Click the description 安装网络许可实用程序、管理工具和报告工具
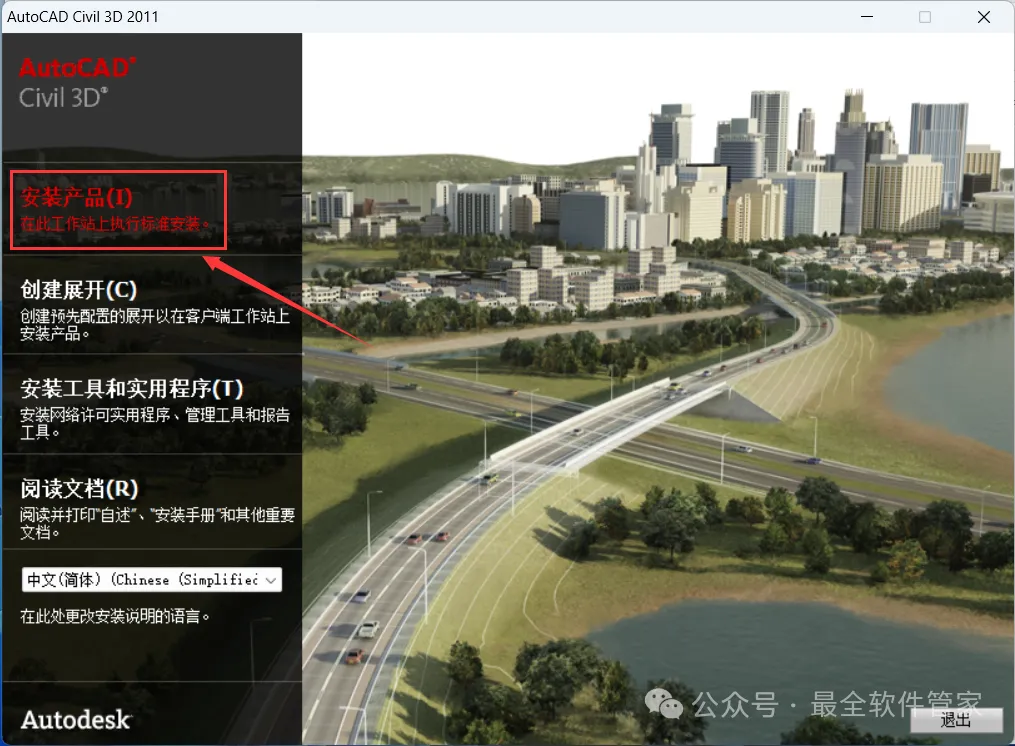The width and height of the screenshot is (1015, 746). click(155, 423)
